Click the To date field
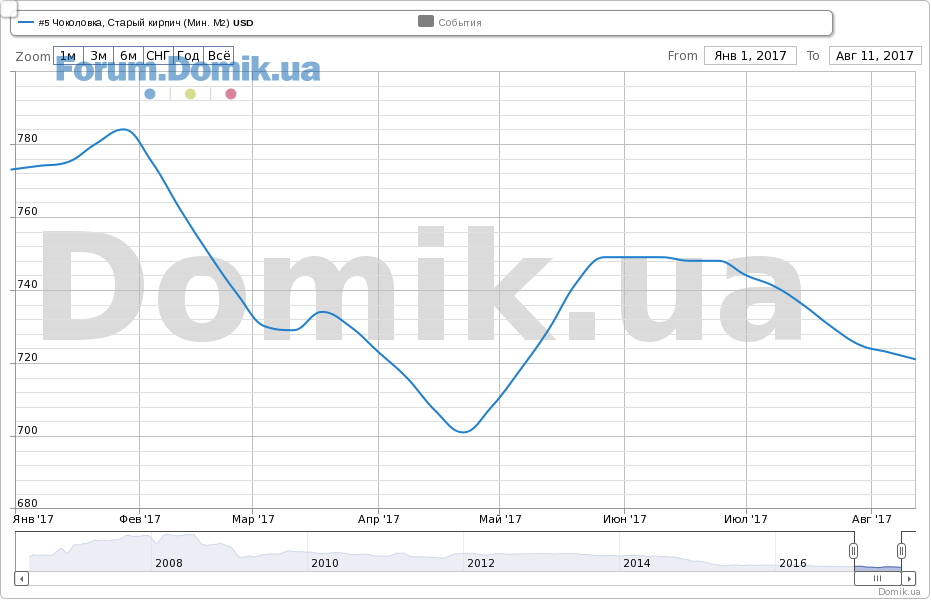 point(874,56)
